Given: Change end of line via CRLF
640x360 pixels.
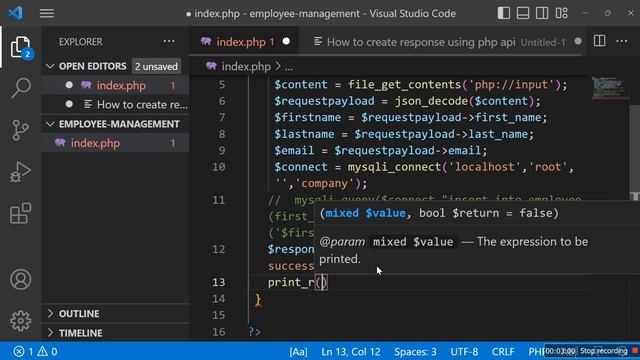Looking at the screenshot, I should [503, 351].
